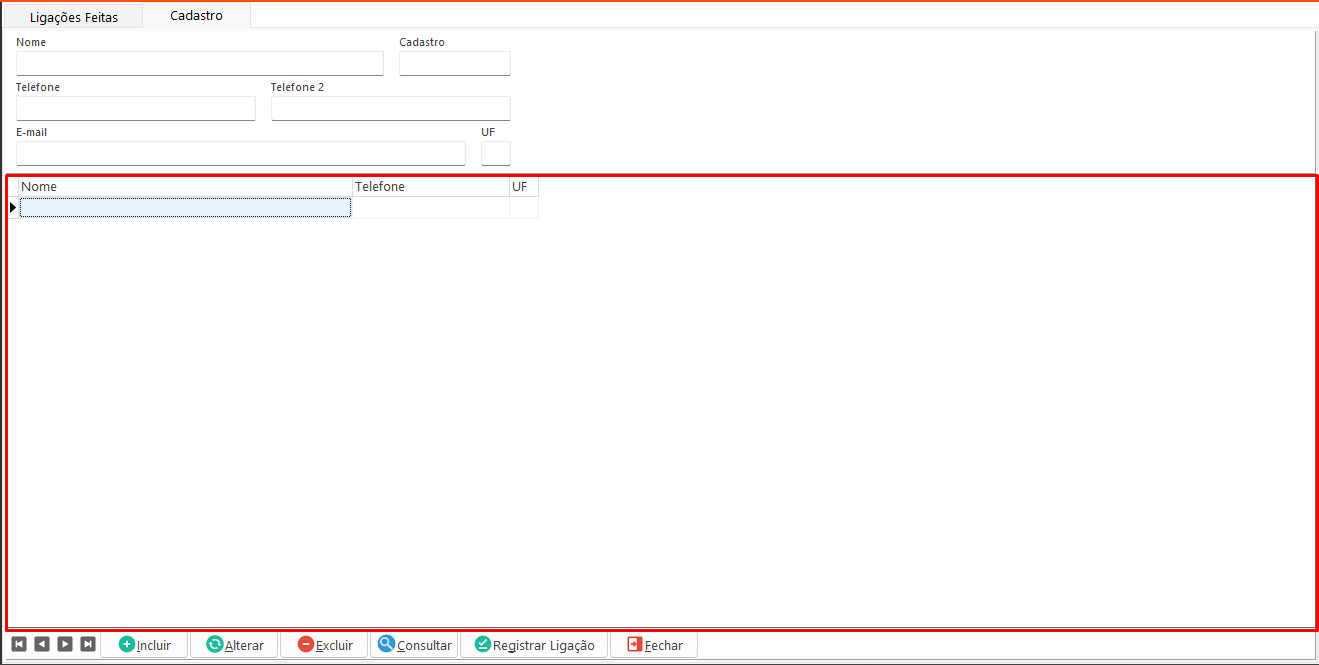Open Consultar search
The image size is (1319, 665).
tap(414, 645)
